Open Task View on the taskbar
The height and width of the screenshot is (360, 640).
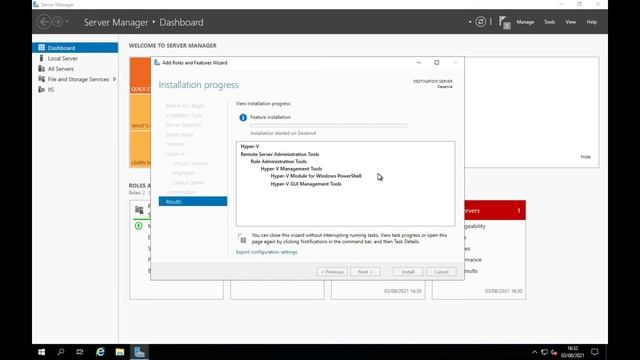(x=80, y=352)
